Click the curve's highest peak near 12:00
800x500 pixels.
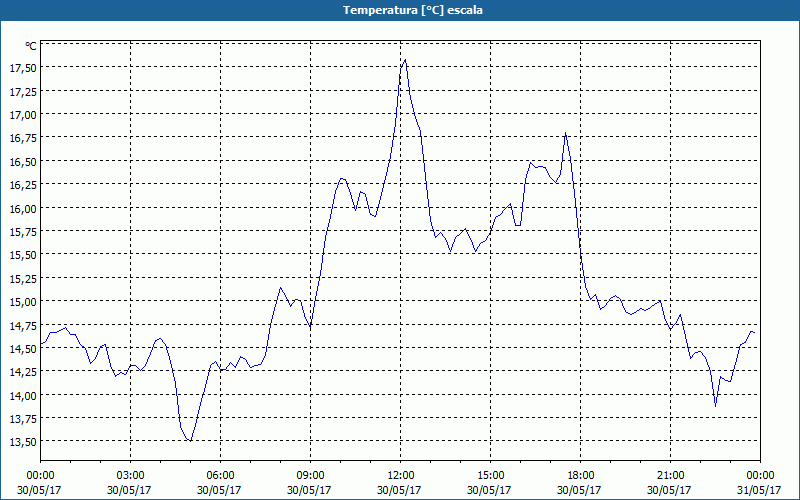405,60
